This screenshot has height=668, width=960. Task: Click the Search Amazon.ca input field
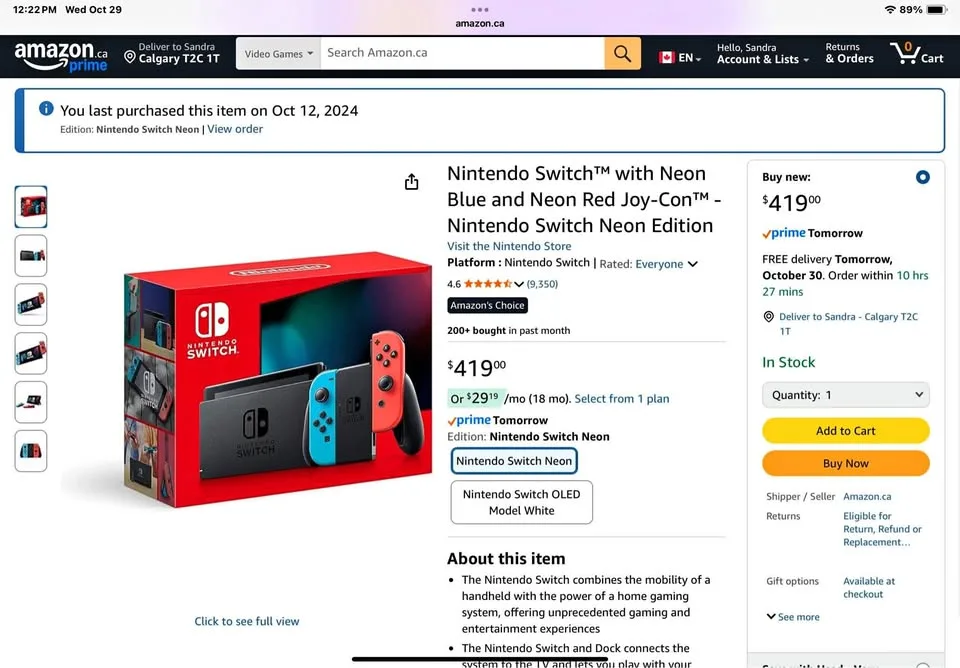(x=462, y=53)
